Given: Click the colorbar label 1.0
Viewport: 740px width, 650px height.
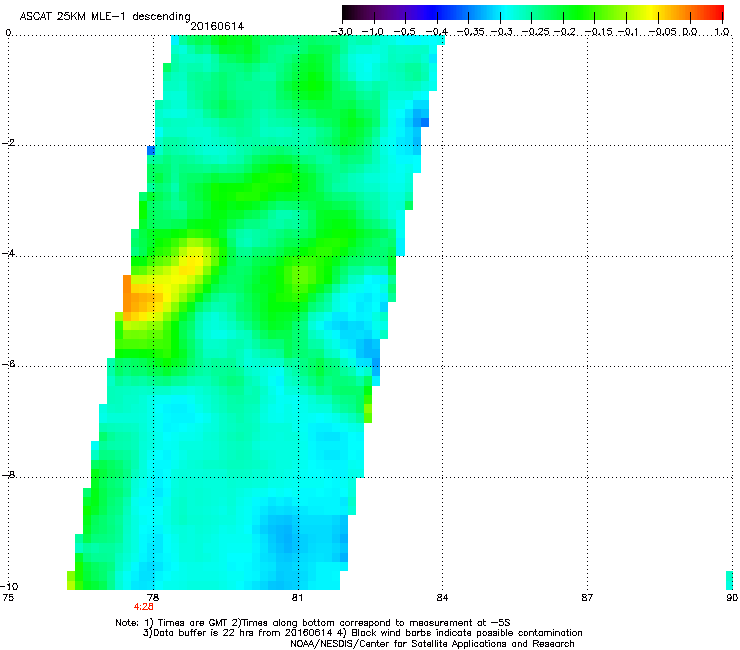Looking at the screenshot, I should coord(722,32).
